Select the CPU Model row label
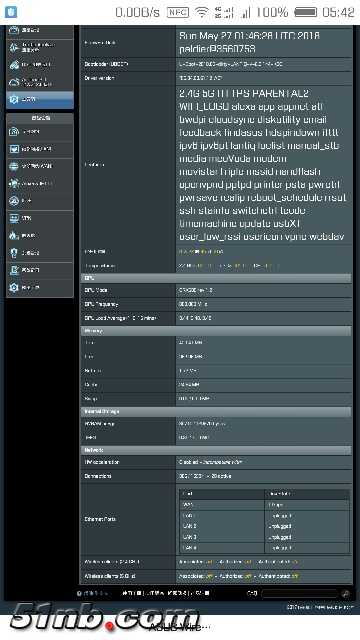The width and height of the screenshot is (360, 640). click(96, 290)
